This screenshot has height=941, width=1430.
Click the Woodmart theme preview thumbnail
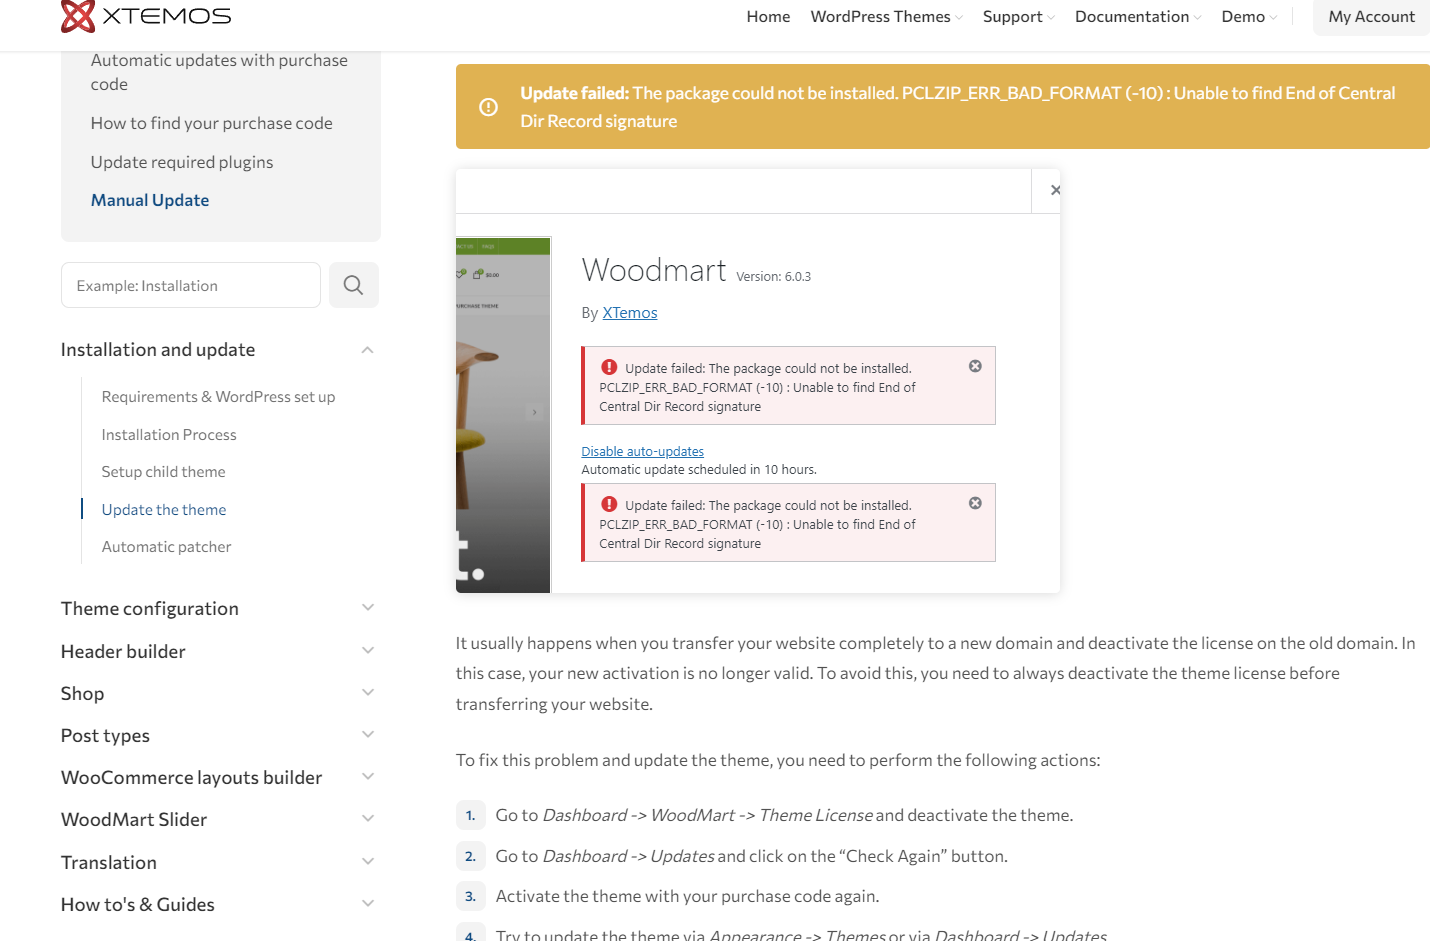503,415
